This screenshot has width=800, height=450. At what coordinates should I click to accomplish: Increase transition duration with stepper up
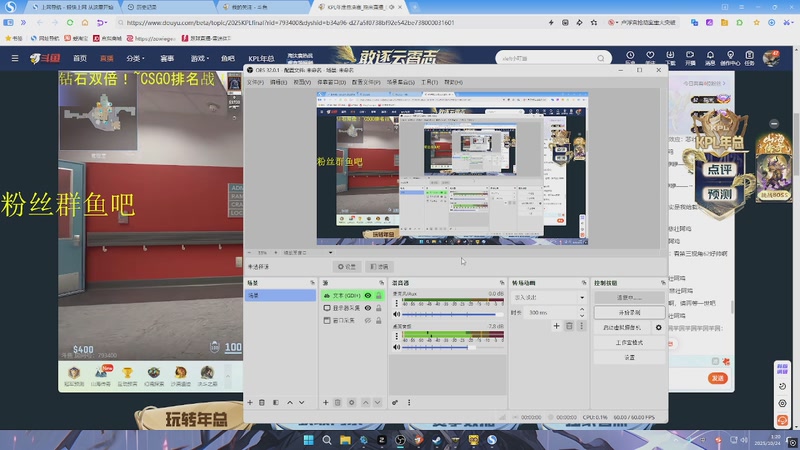click(582, 310)
